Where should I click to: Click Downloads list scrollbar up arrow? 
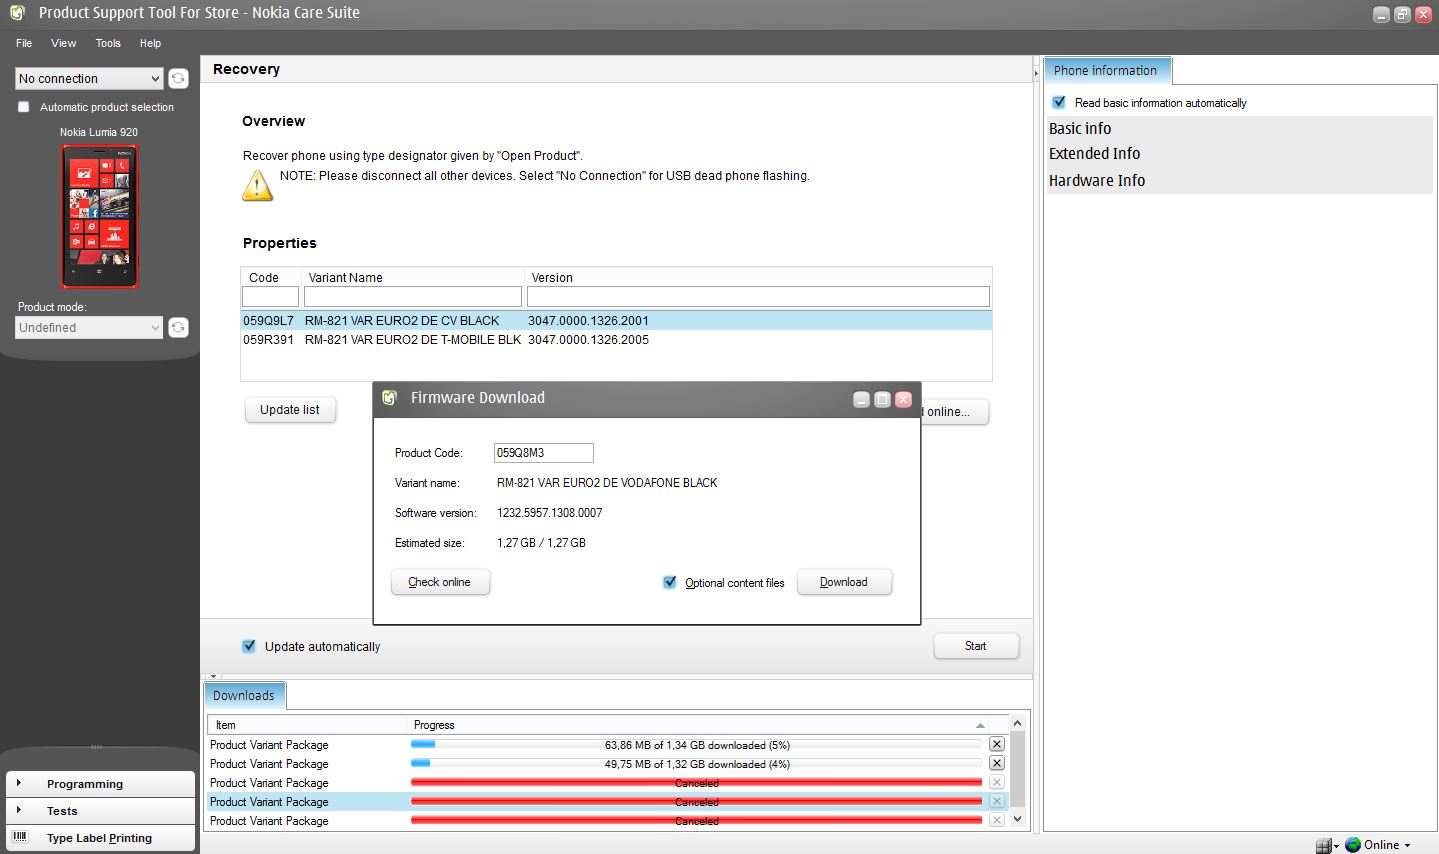click(x=1018, y=723)
